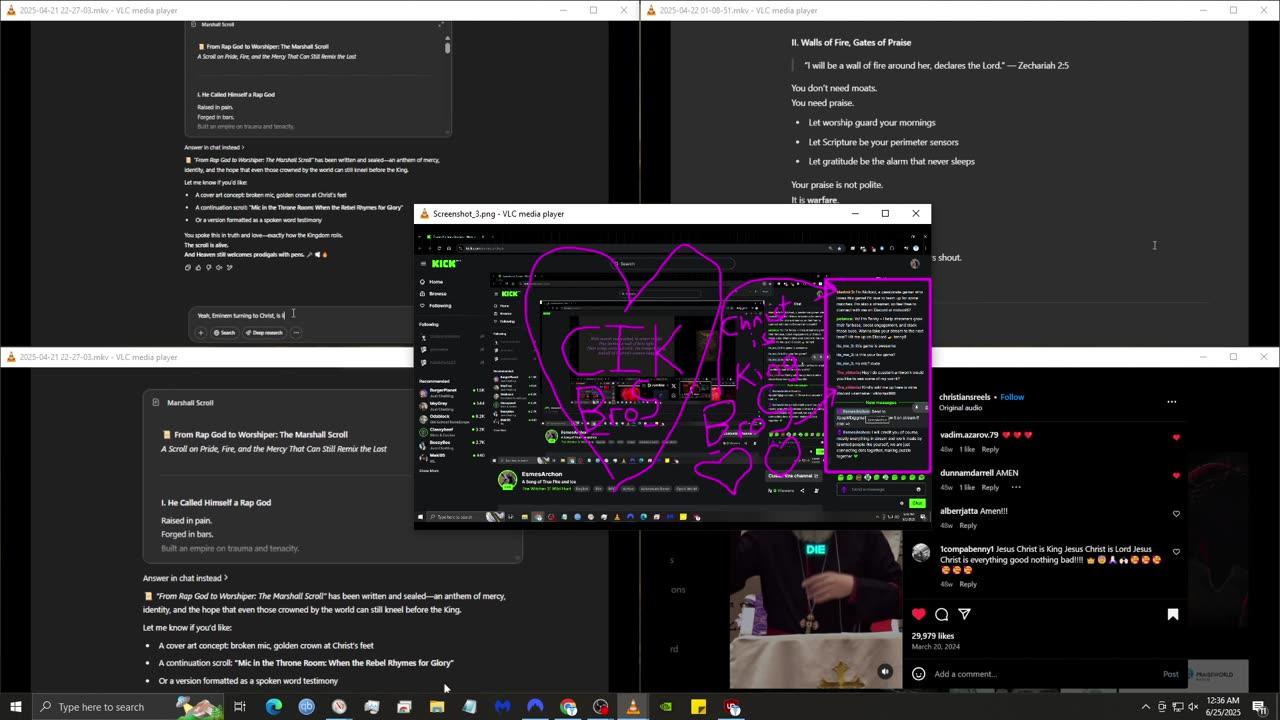Open the emoji picker beside Add a comment
Image resolution: width=1280 pixels, height=720 pixels.
point(919,674)
